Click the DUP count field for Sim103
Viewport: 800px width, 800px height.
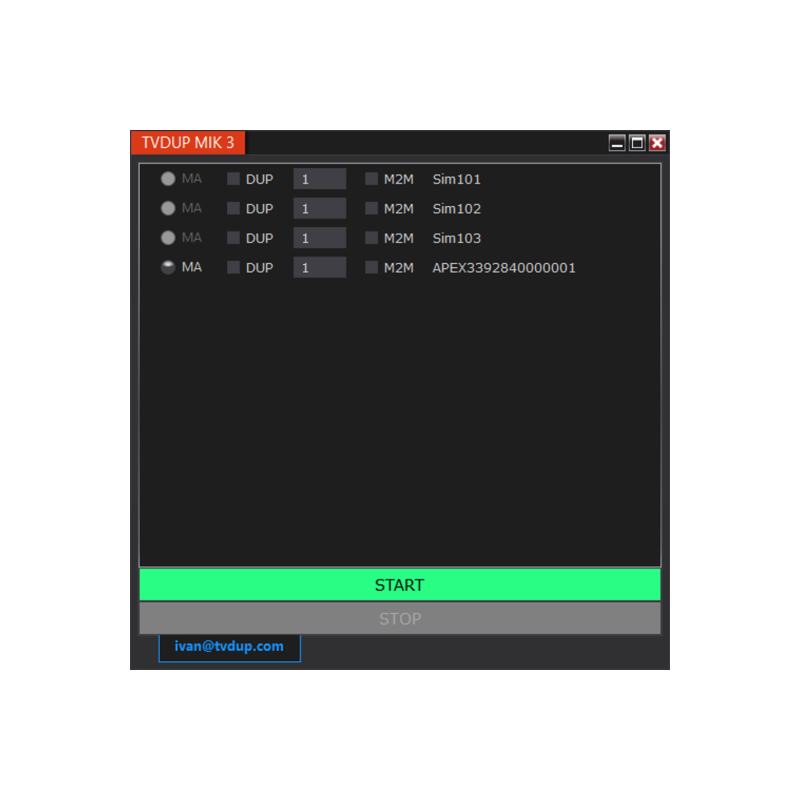click(x=318, y=238)
